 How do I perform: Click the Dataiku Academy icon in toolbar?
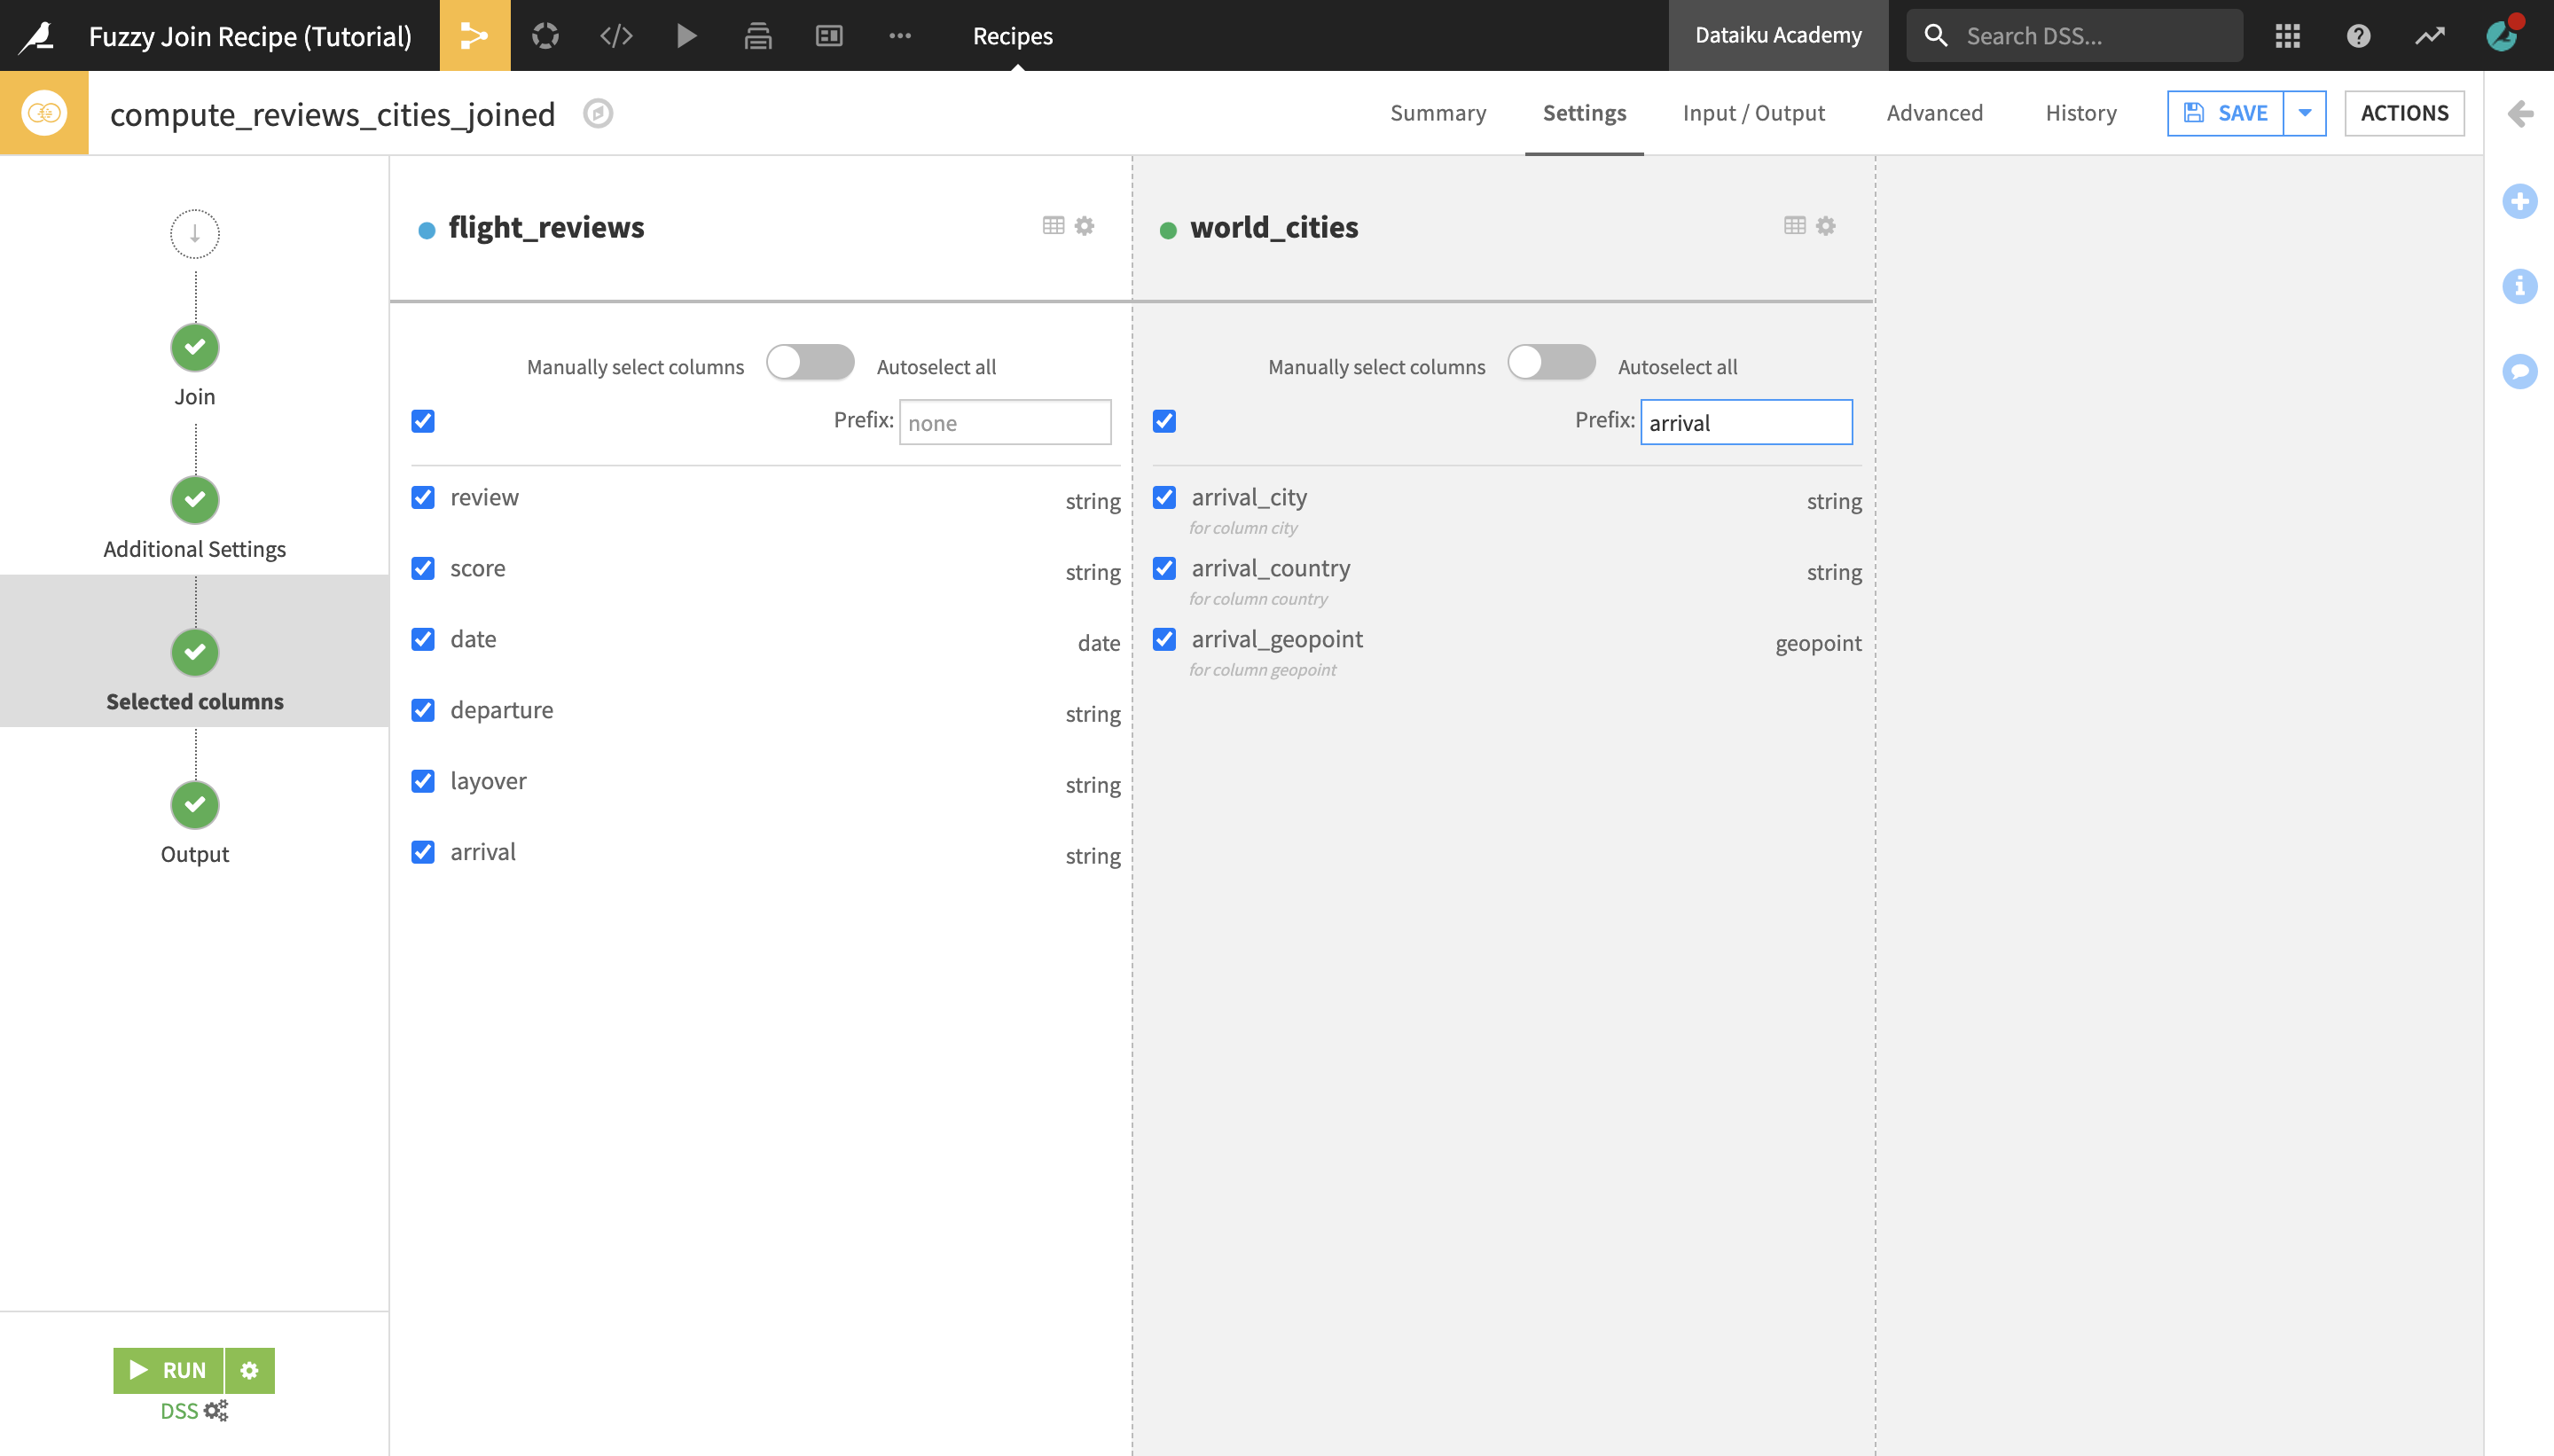1775,35
